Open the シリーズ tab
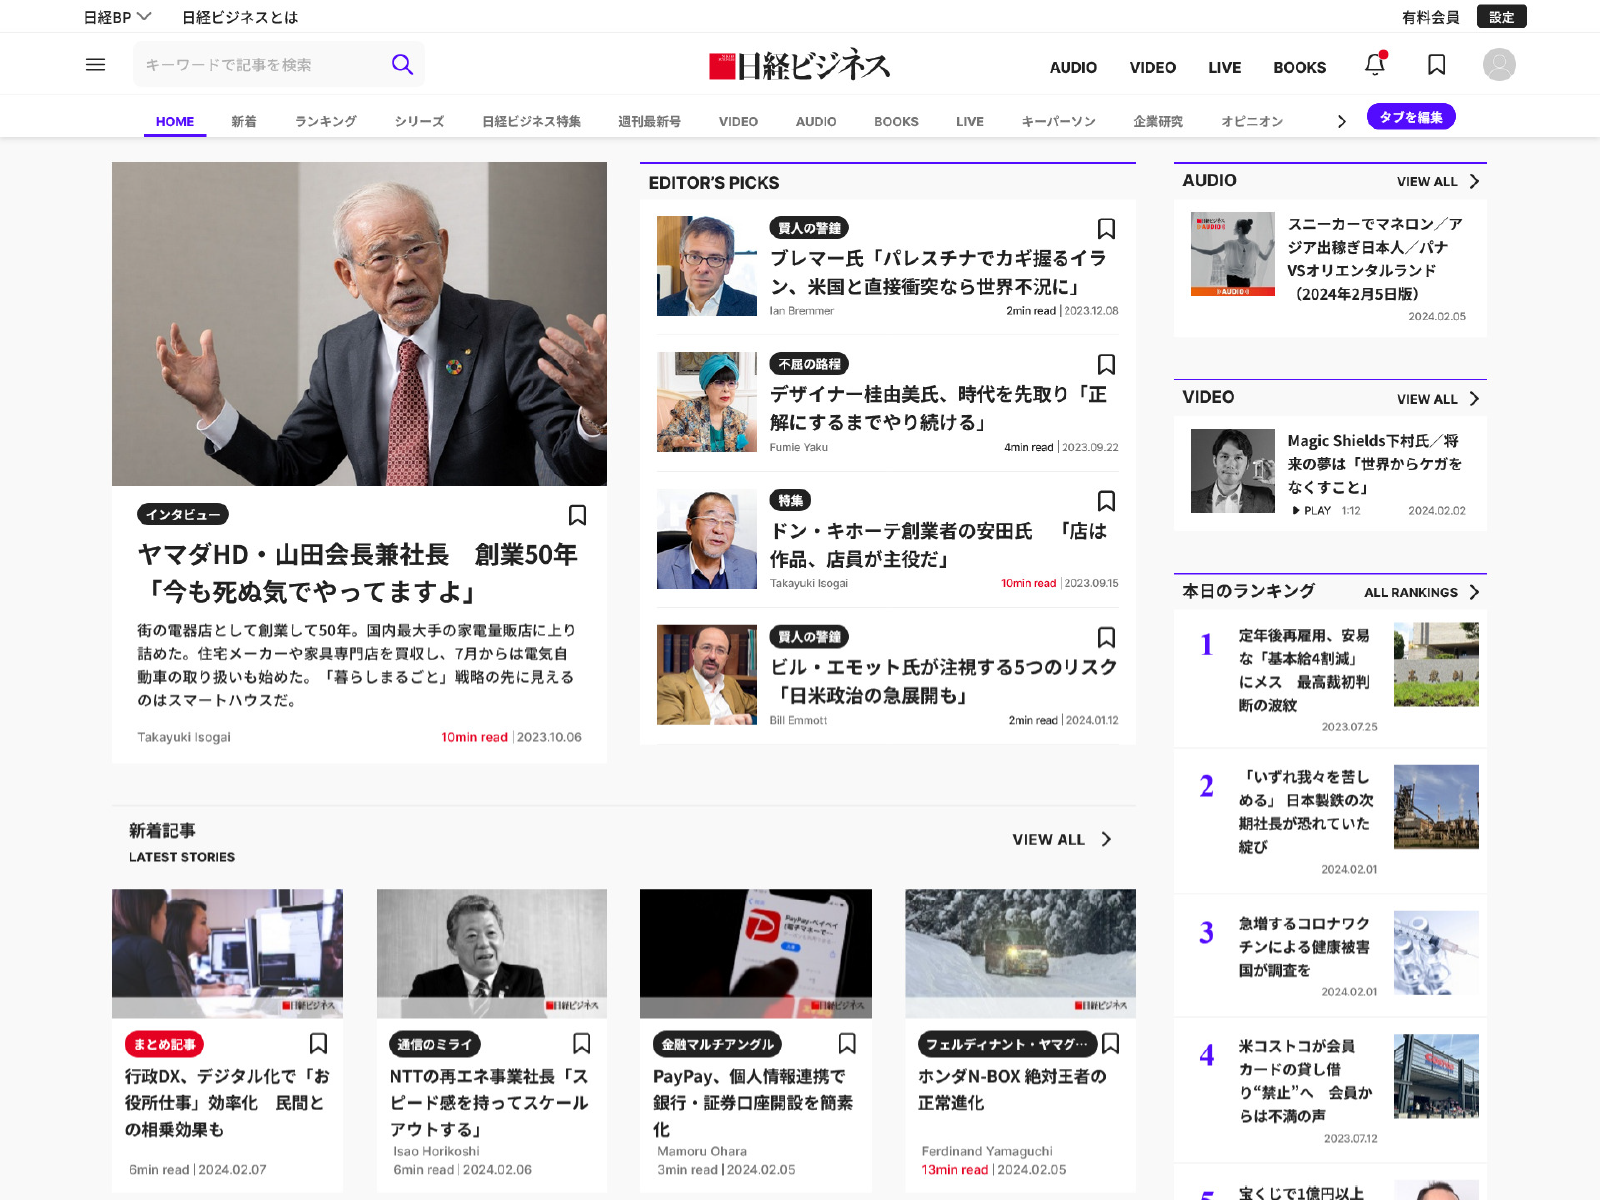 coord(419,121)
